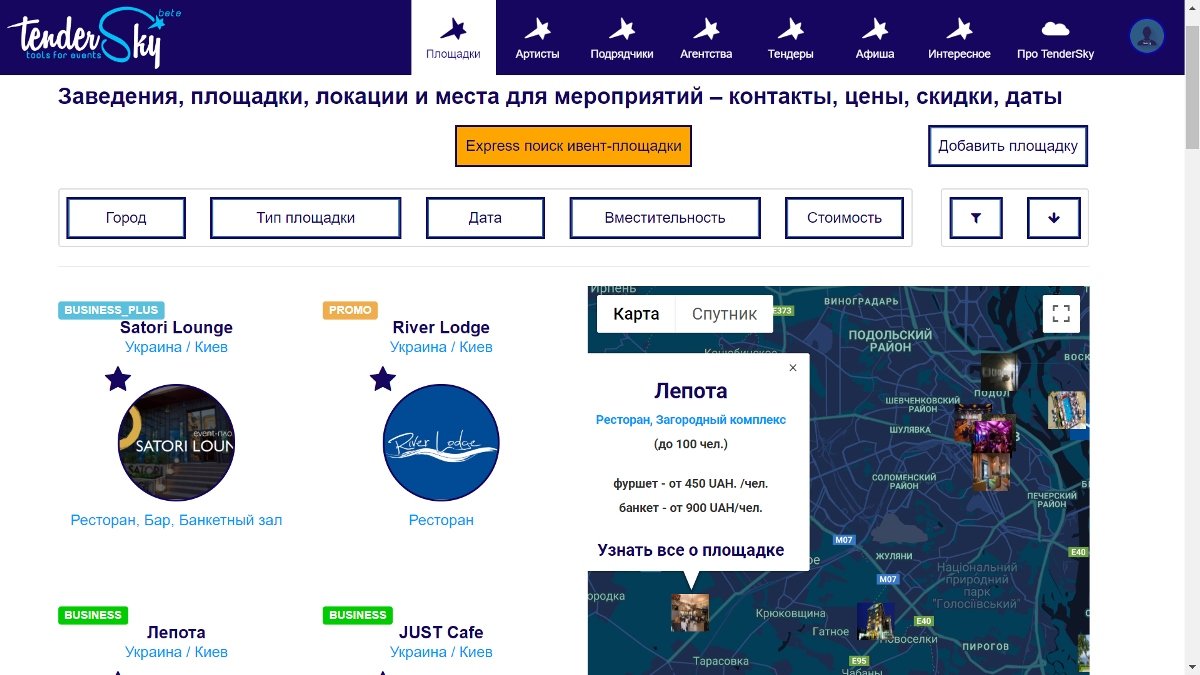Screen dimensions: 1200x675
Task: Click the filter funnel icon button
Action: pyautogui.click(x=975, y=218)
